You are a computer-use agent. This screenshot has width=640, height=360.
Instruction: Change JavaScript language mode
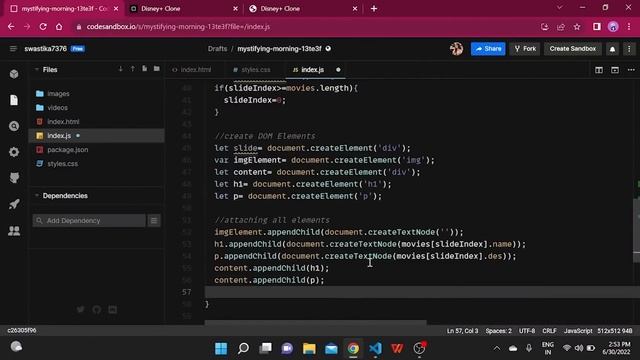tap(578, 331)
